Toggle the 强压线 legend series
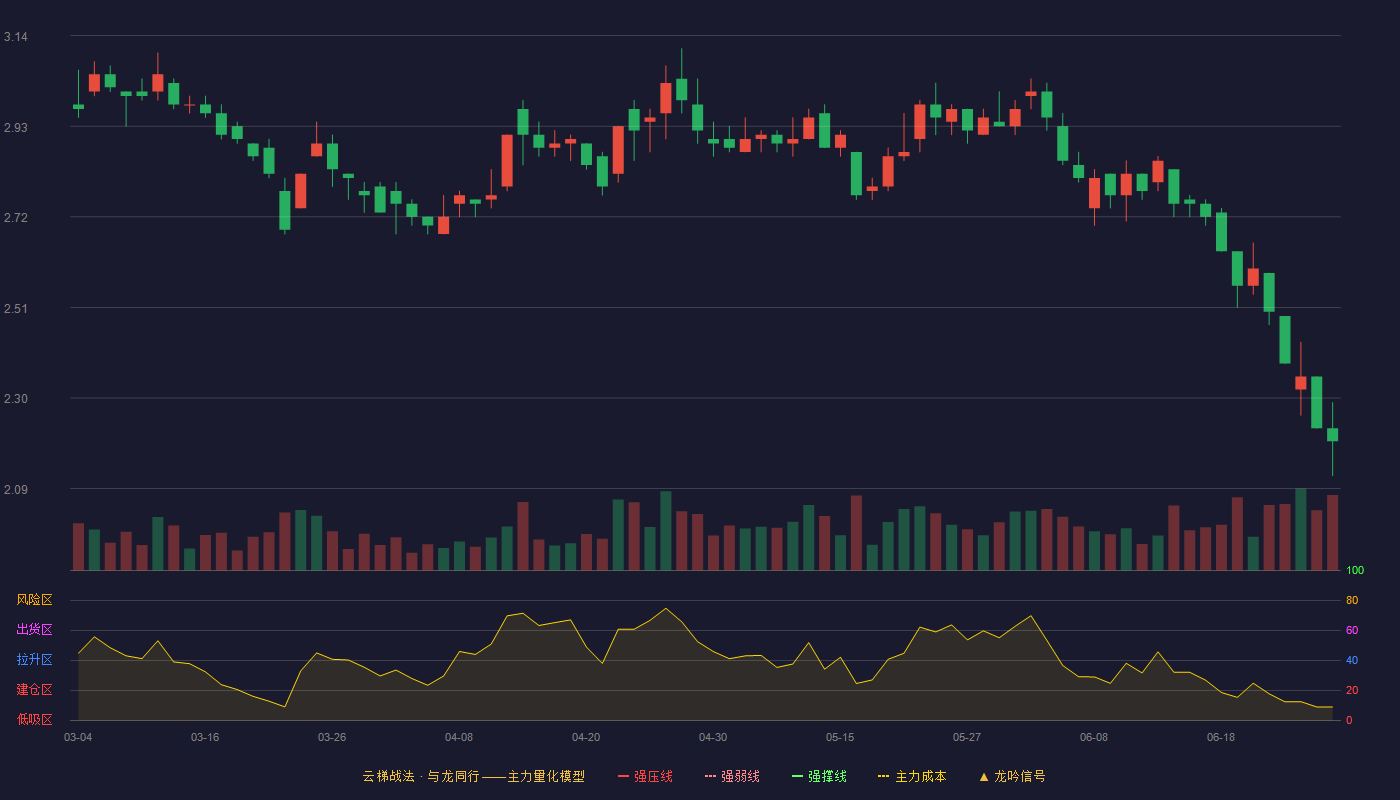This screenshot has width=1400, height=800. [645, 776]
